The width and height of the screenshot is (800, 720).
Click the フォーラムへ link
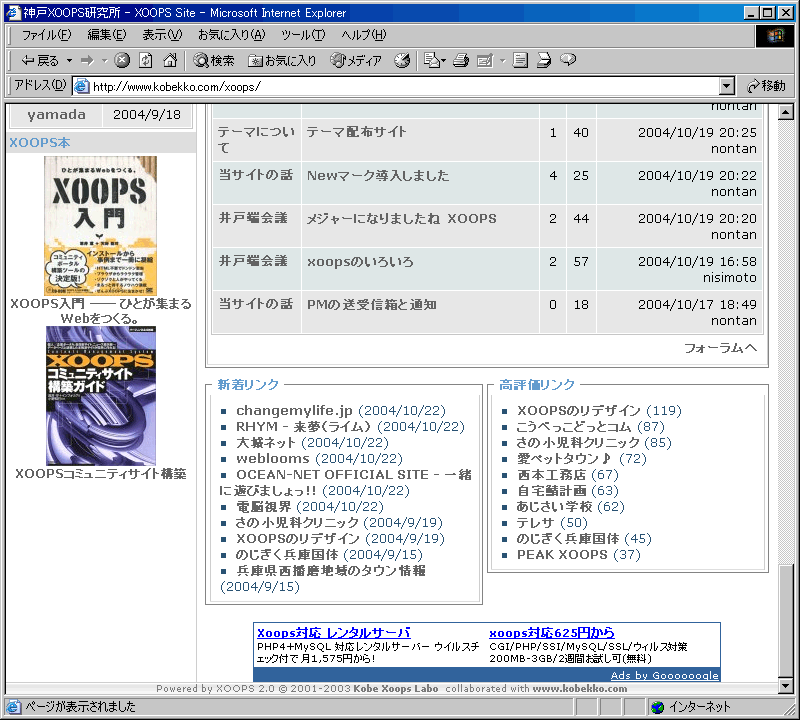tap(720, 348)
